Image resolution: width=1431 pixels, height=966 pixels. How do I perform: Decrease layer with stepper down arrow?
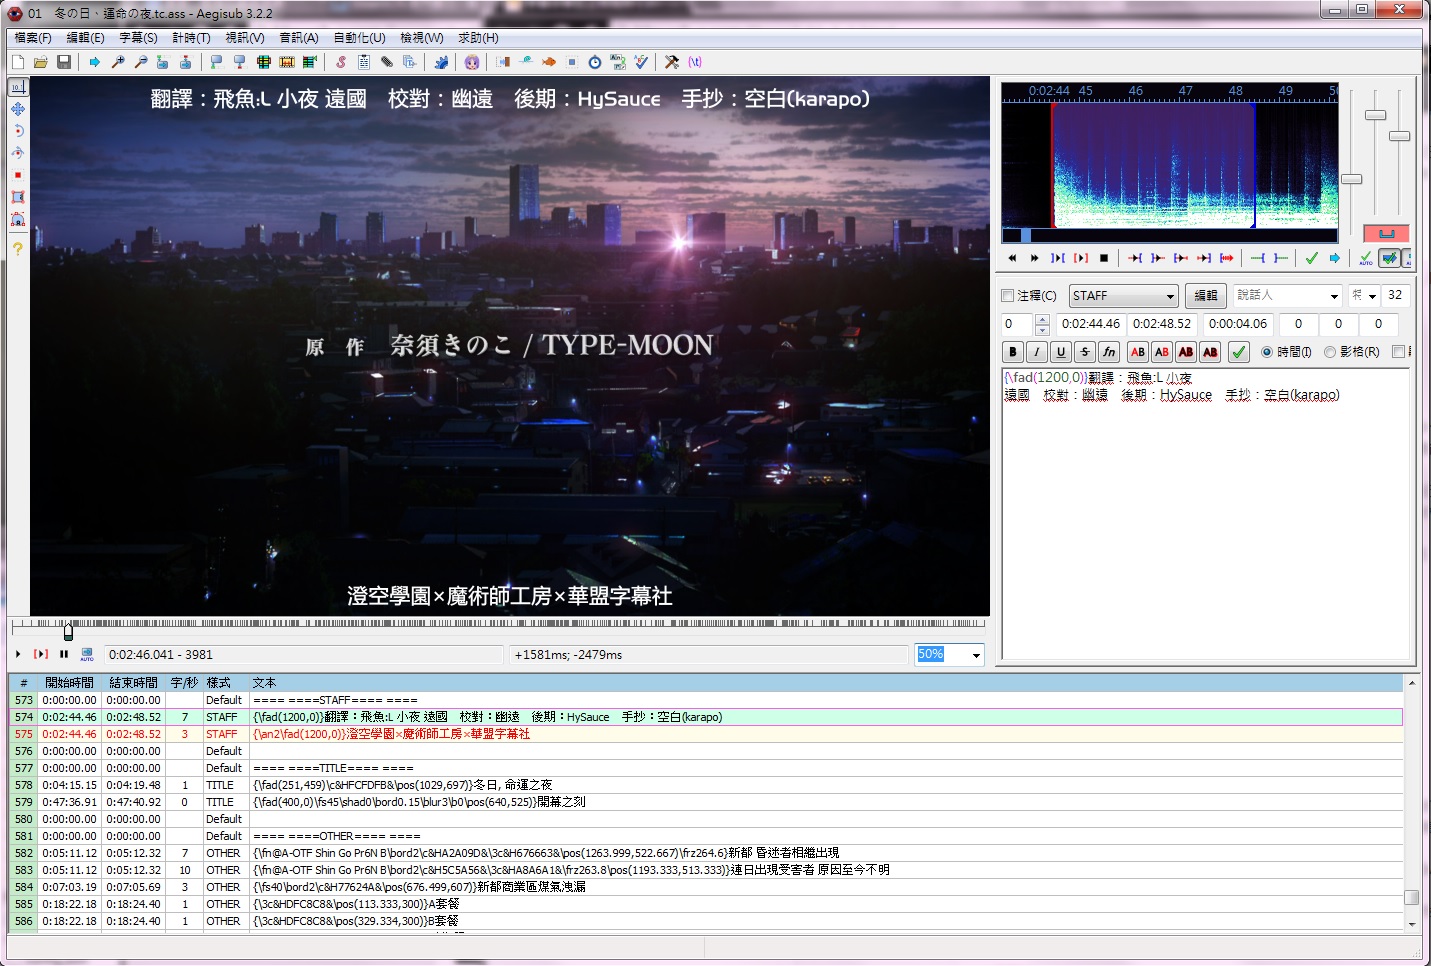[1042, 329]
